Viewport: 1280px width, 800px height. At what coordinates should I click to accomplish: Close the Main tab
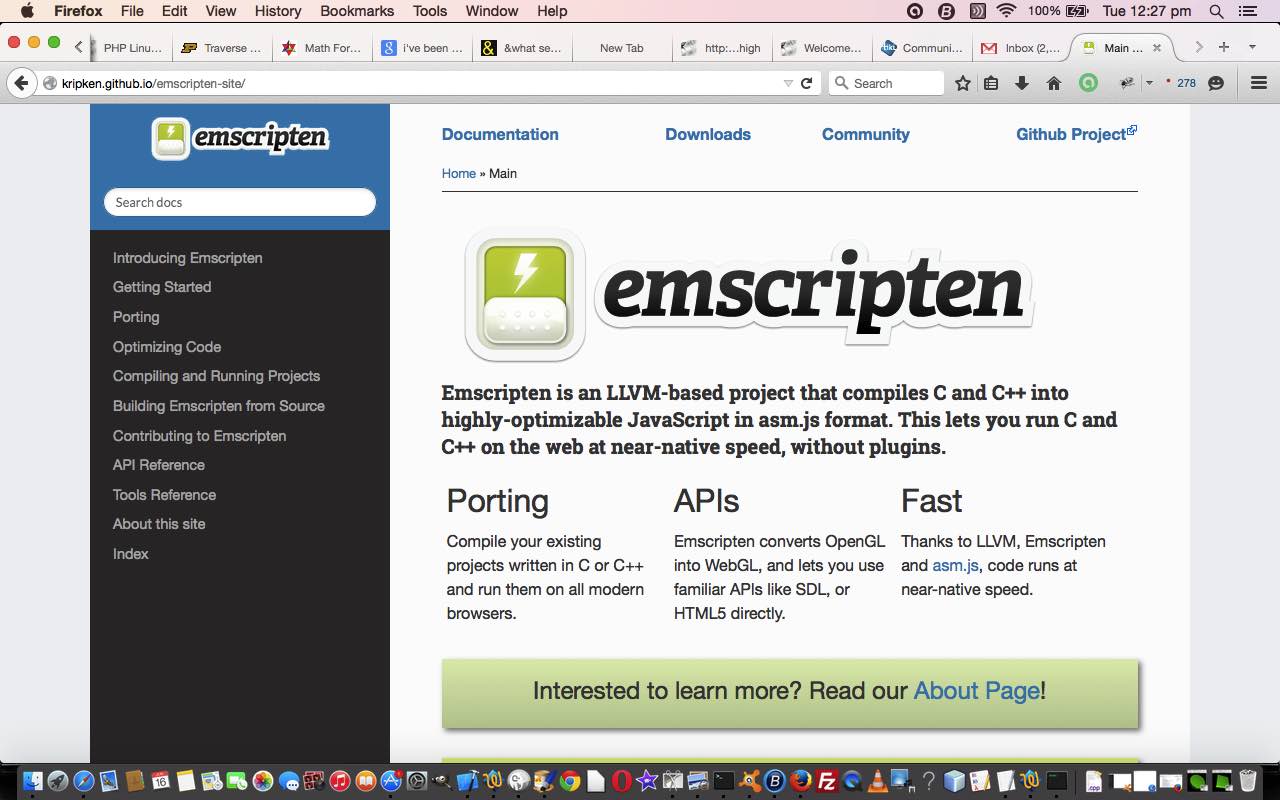point(1157,47)
